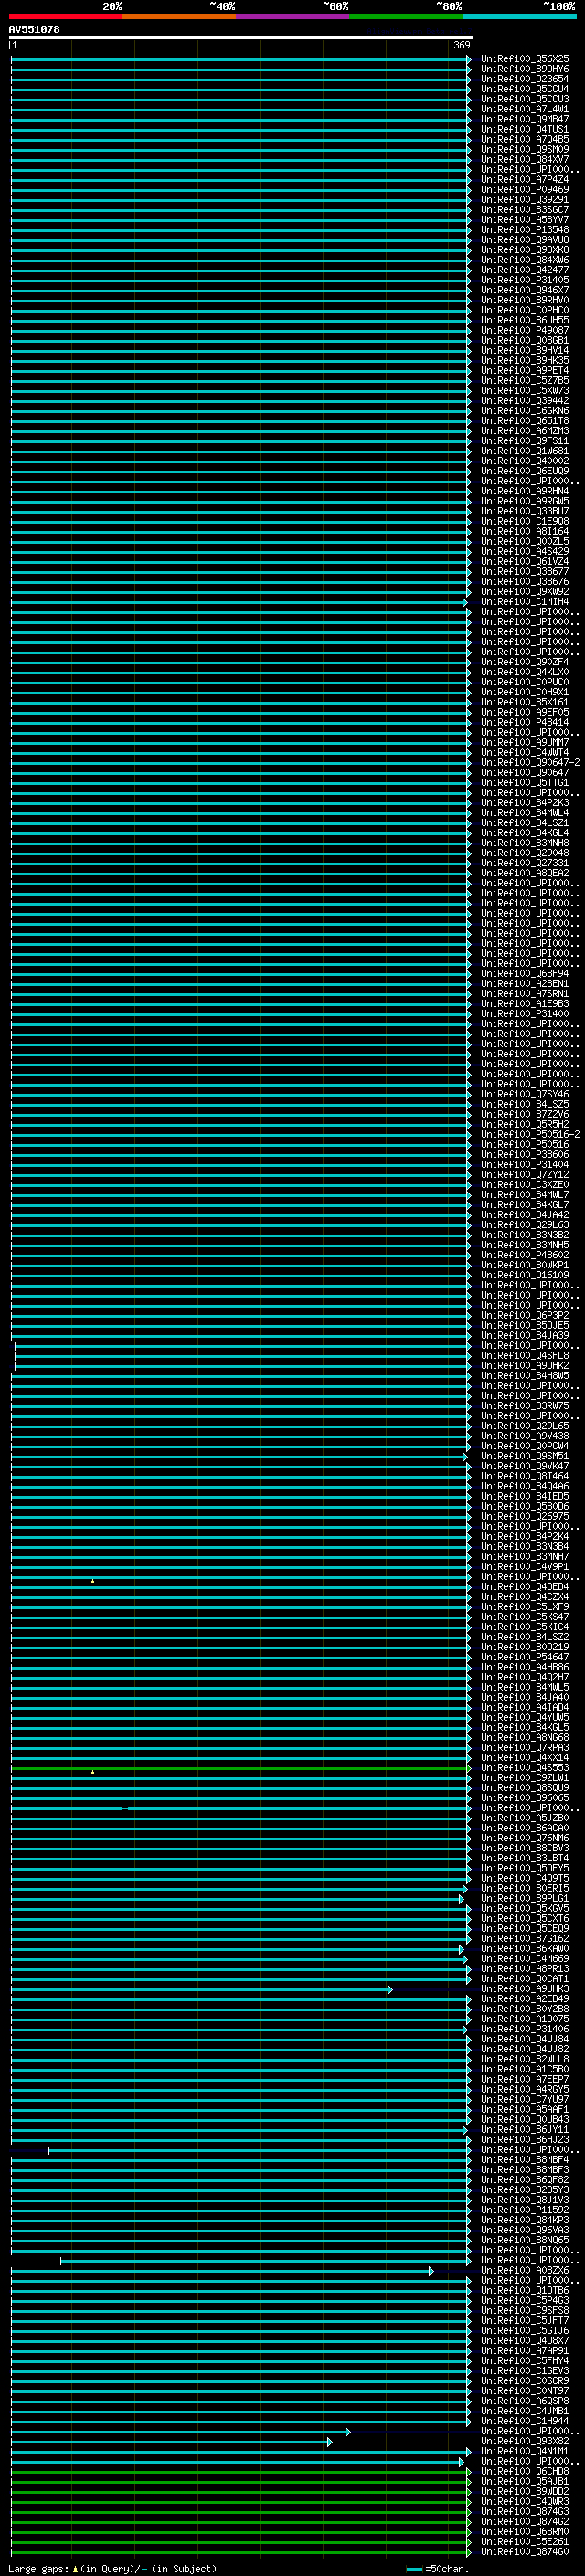Image resolution: width=585 pixels, height=2576 pixels.
Task: Select the UniRef100_P31406 label
Action: coord(524,2028)
